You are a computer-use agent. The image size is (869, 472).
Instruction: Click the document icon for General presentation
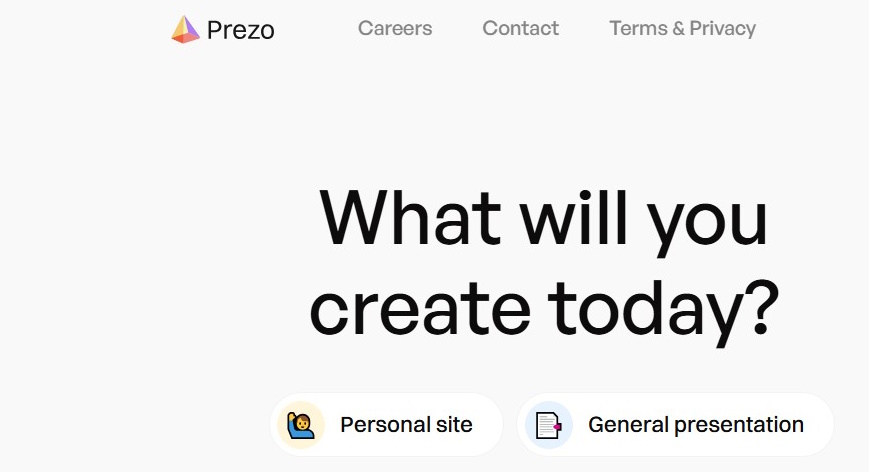(x=549, y=425)
